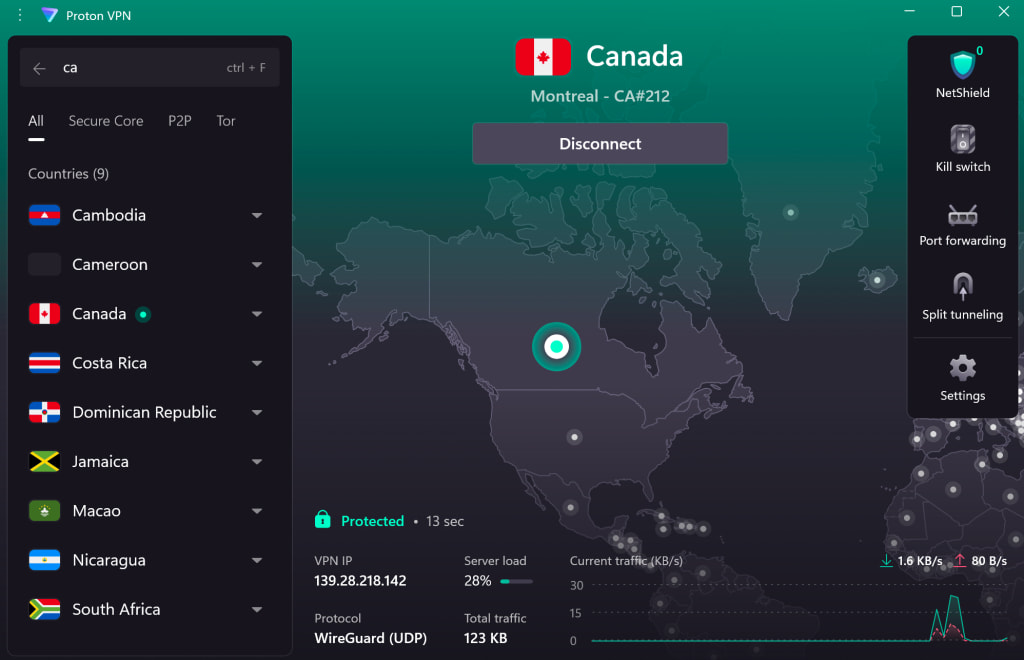Click the back arrow in search box
The image size is (1024, 660).
(x=39, y=68)
